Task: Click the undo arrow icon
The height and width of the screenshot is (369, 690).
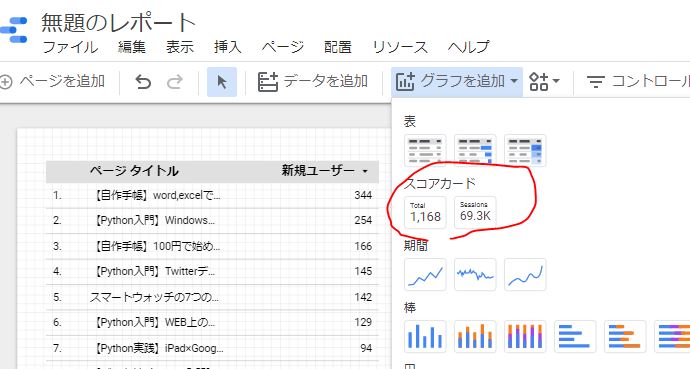Action: 143,82
